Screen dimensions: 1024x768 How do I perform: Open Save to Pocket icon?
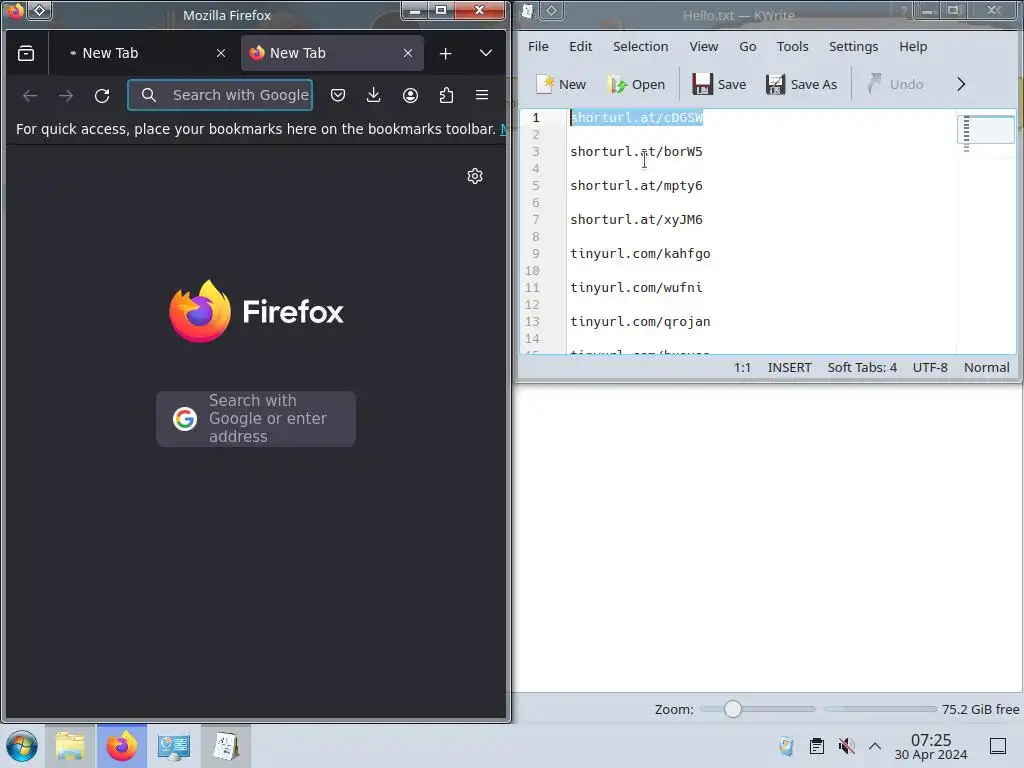click(x=338, y=95)
